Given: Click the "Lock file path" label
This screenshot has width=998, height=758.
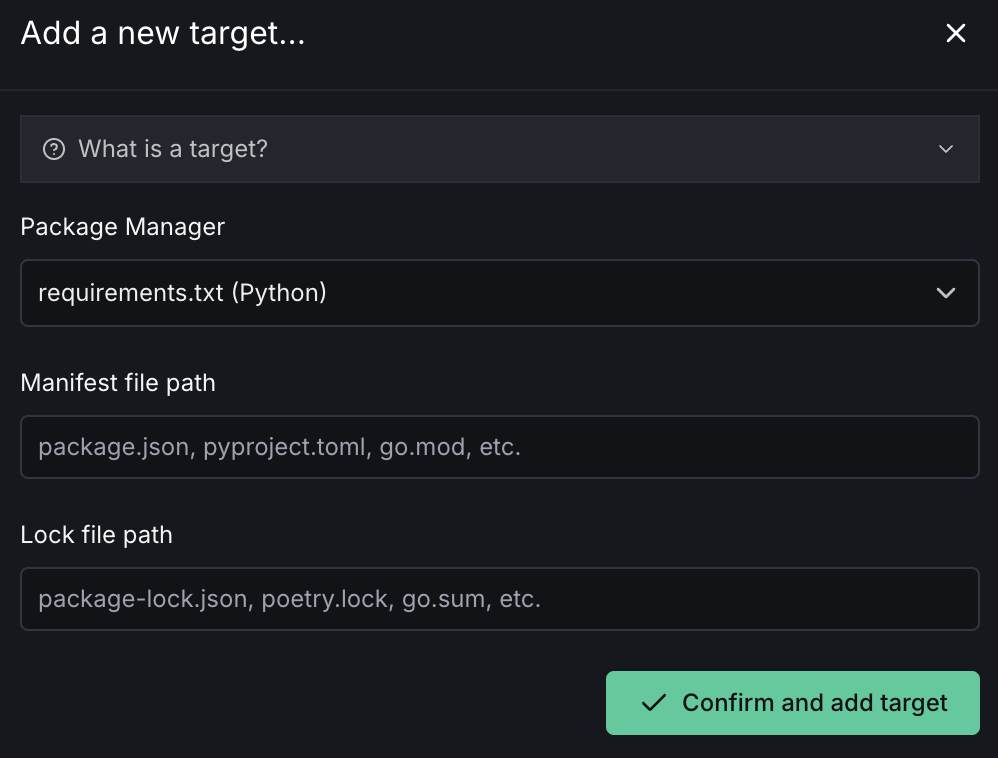Looking at the screenshot, I should tap(96, 535).
